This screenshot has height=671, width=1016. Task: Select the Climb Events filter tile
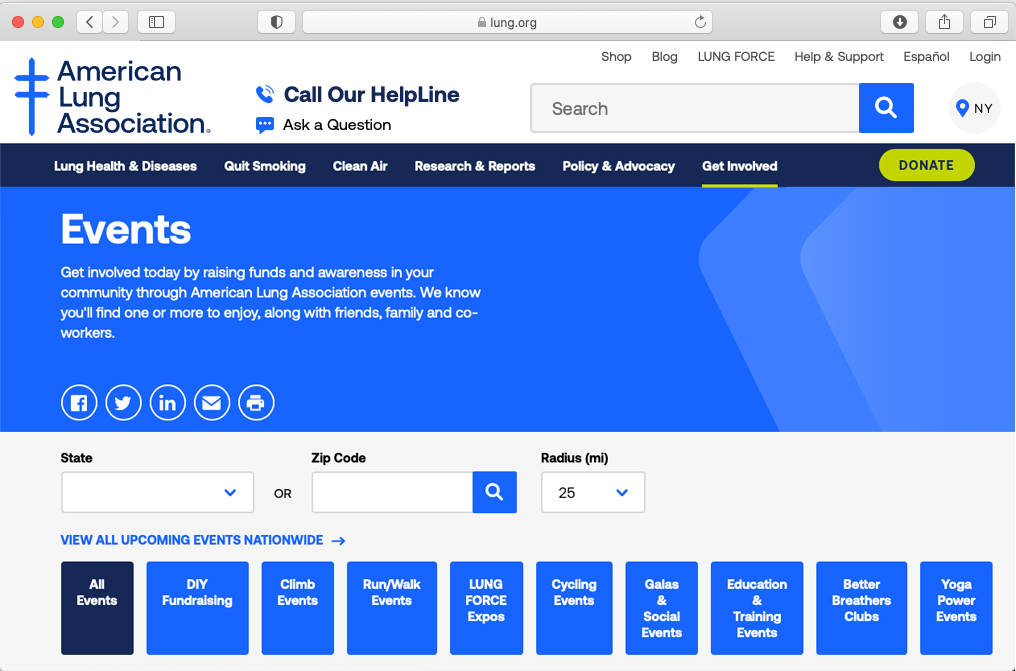(297, 608)
